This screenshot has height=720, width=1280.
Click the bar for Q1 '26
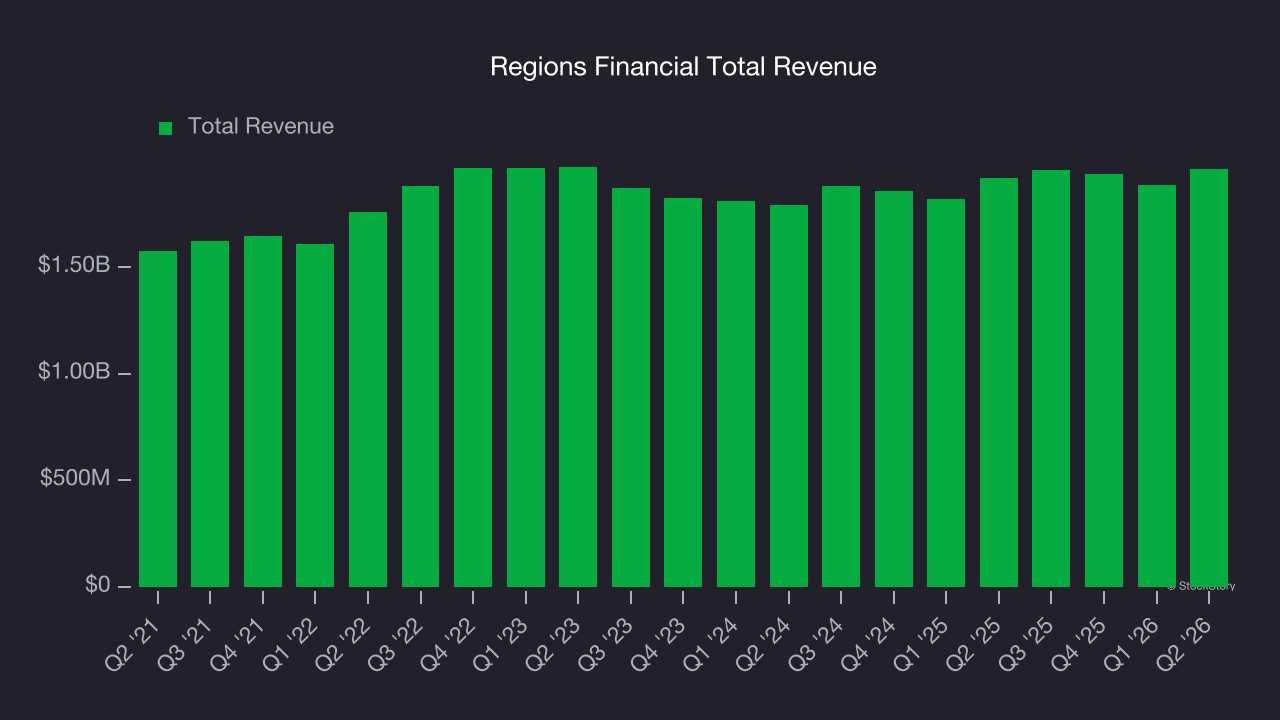tap(1157, 386)
